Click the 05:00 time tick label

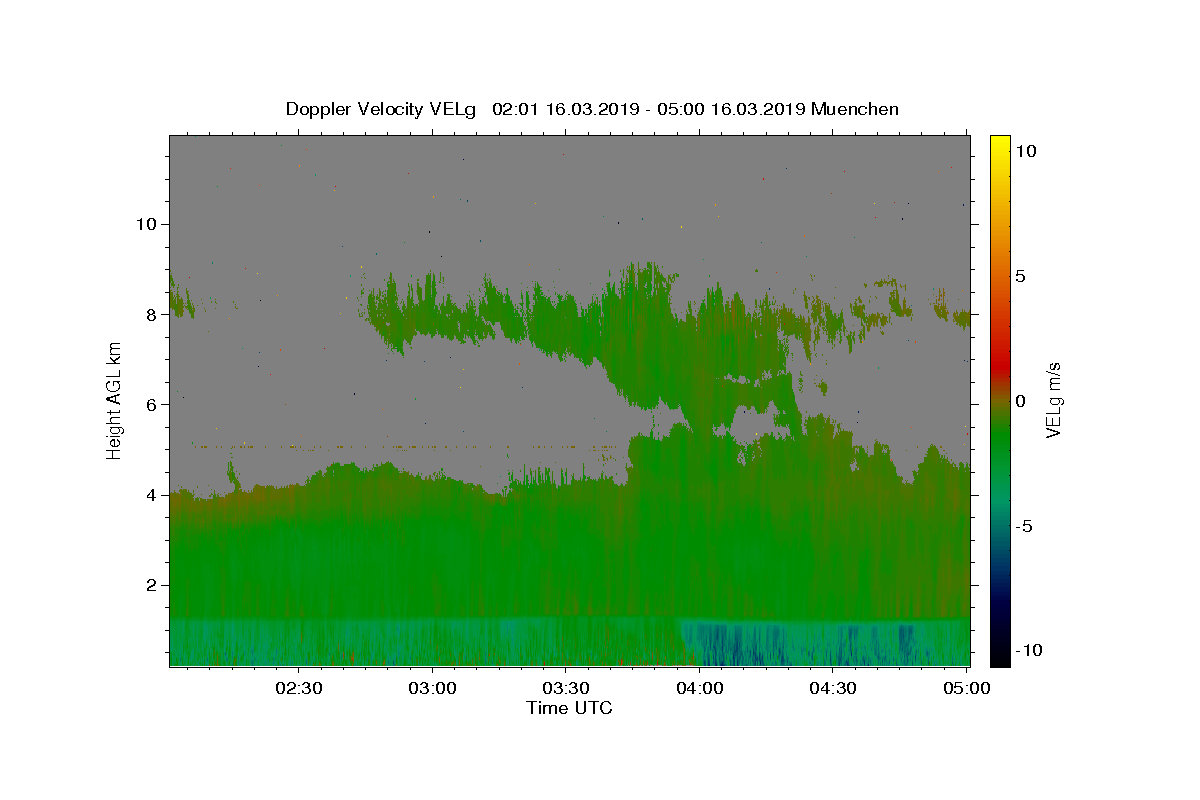[x=966, y=688]
